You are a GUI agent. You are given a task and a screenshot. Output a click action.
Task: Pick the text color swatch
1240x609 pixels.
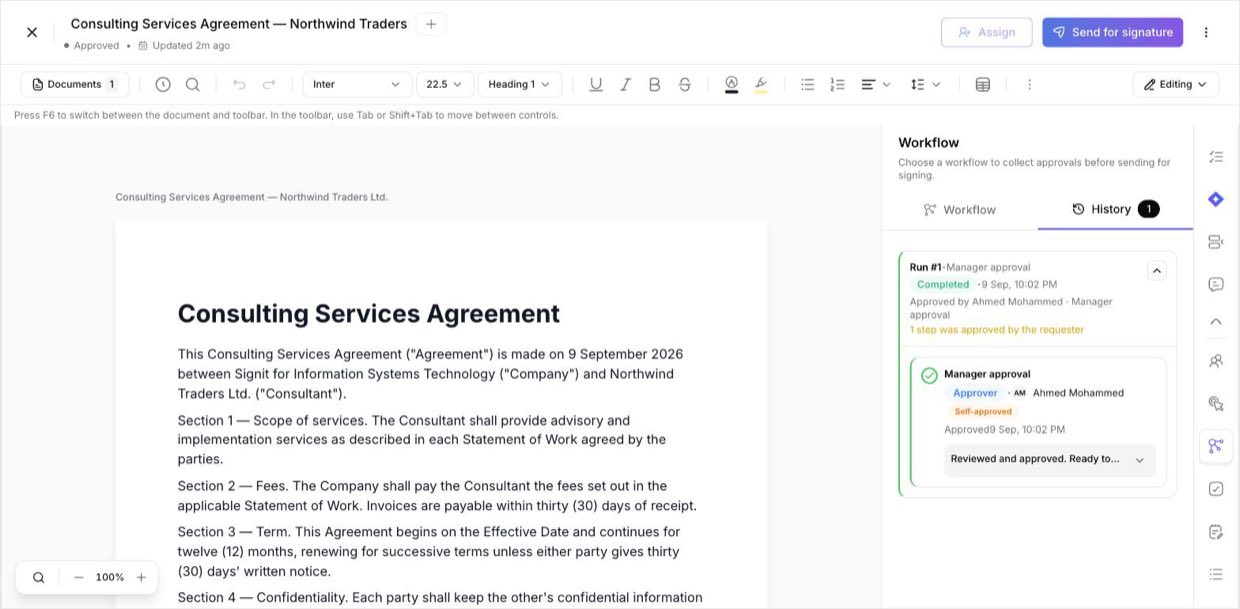[x=731, y=85]
